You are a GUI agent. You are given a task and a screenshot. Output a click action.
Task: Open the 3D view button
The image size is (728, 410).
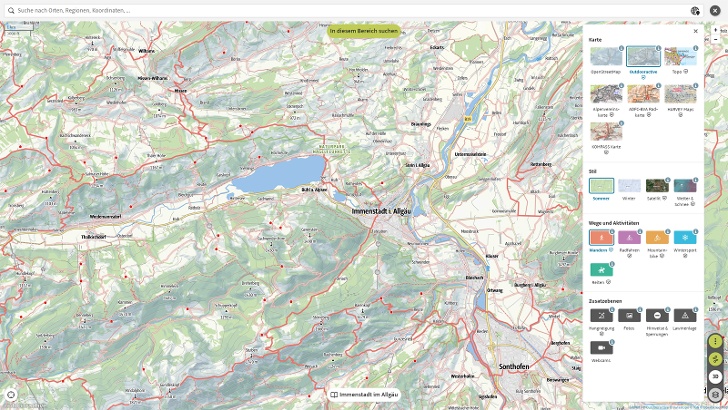[x=715, y=377]
